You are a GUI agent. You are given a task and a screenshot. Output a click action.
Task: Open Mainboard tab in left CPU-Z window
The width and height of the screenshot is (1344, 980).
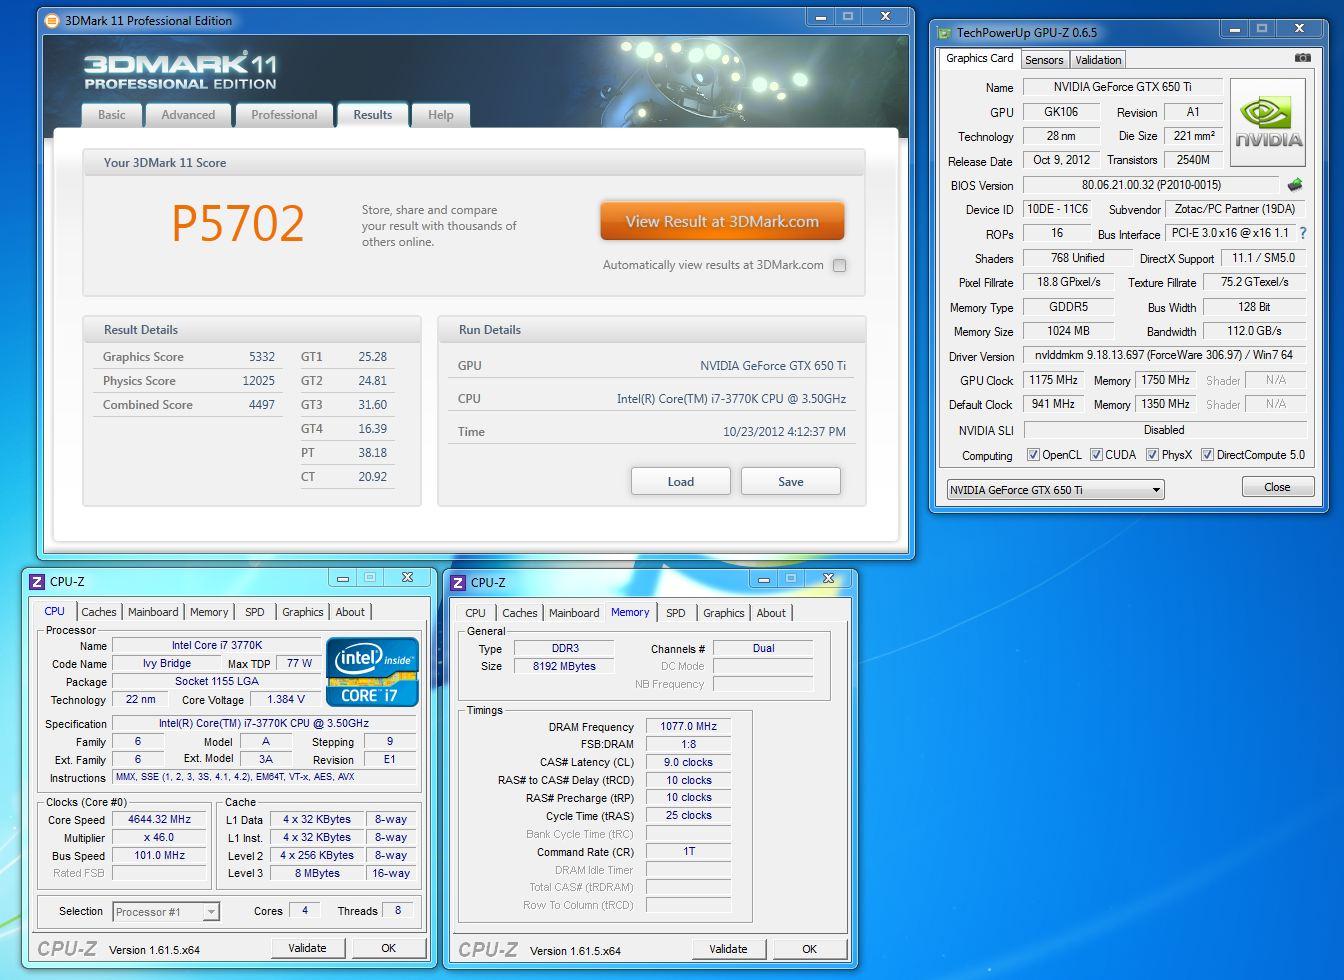click(x=153, y=612)
